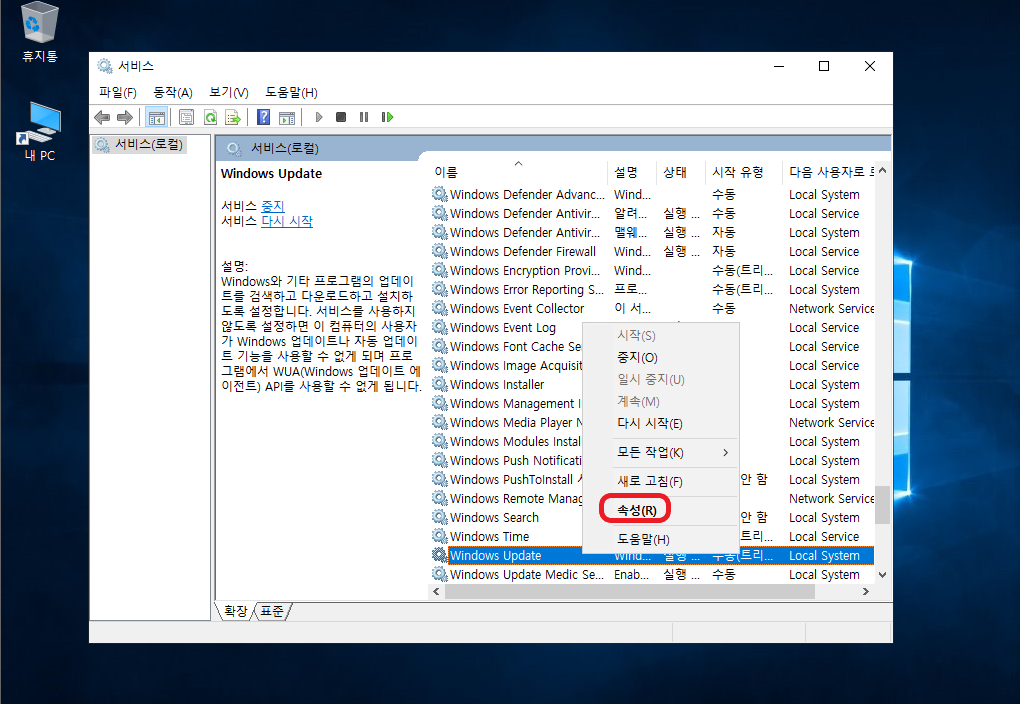
Task: Open the 동작(A) menu
Action: [x=172, y=92]
